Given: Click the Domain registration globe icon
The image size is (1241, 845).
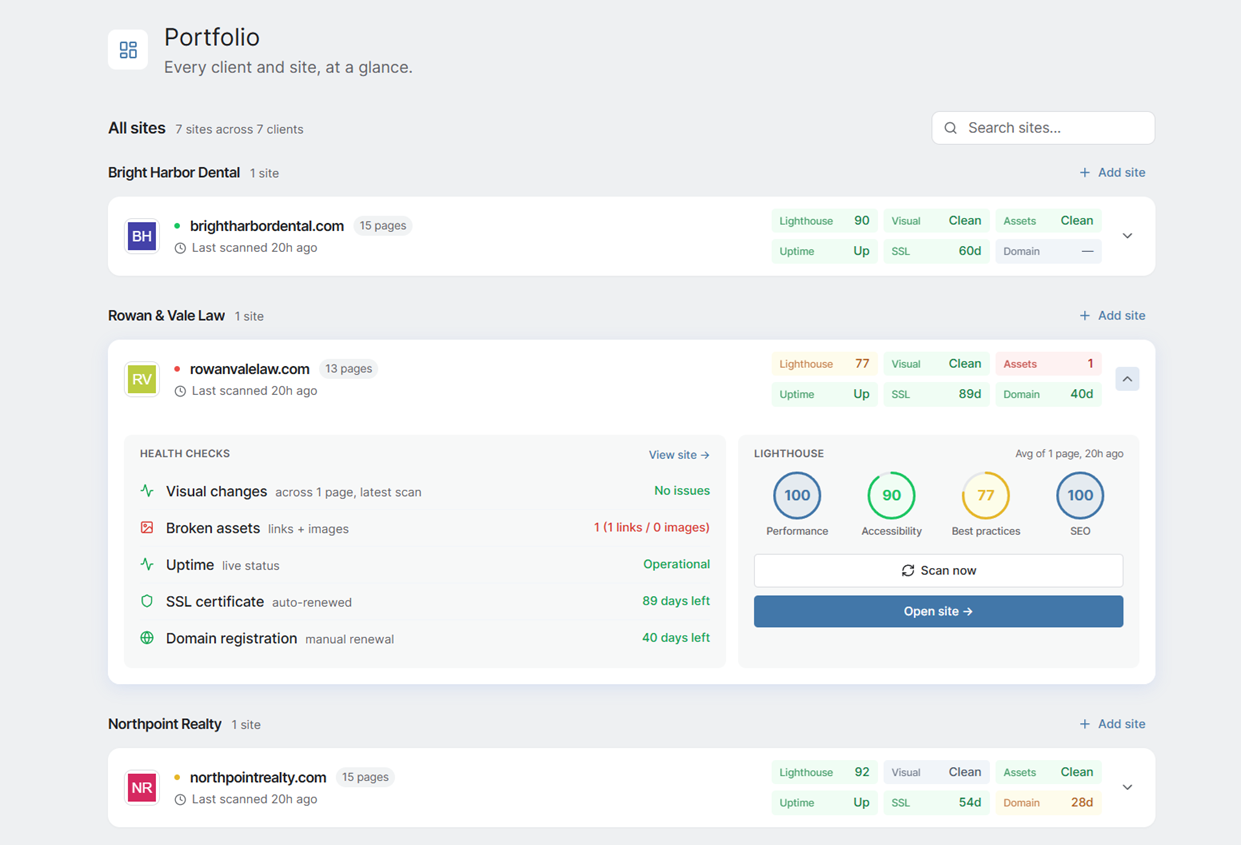Looking at the screenshot, I should click(x=147, y=638).
